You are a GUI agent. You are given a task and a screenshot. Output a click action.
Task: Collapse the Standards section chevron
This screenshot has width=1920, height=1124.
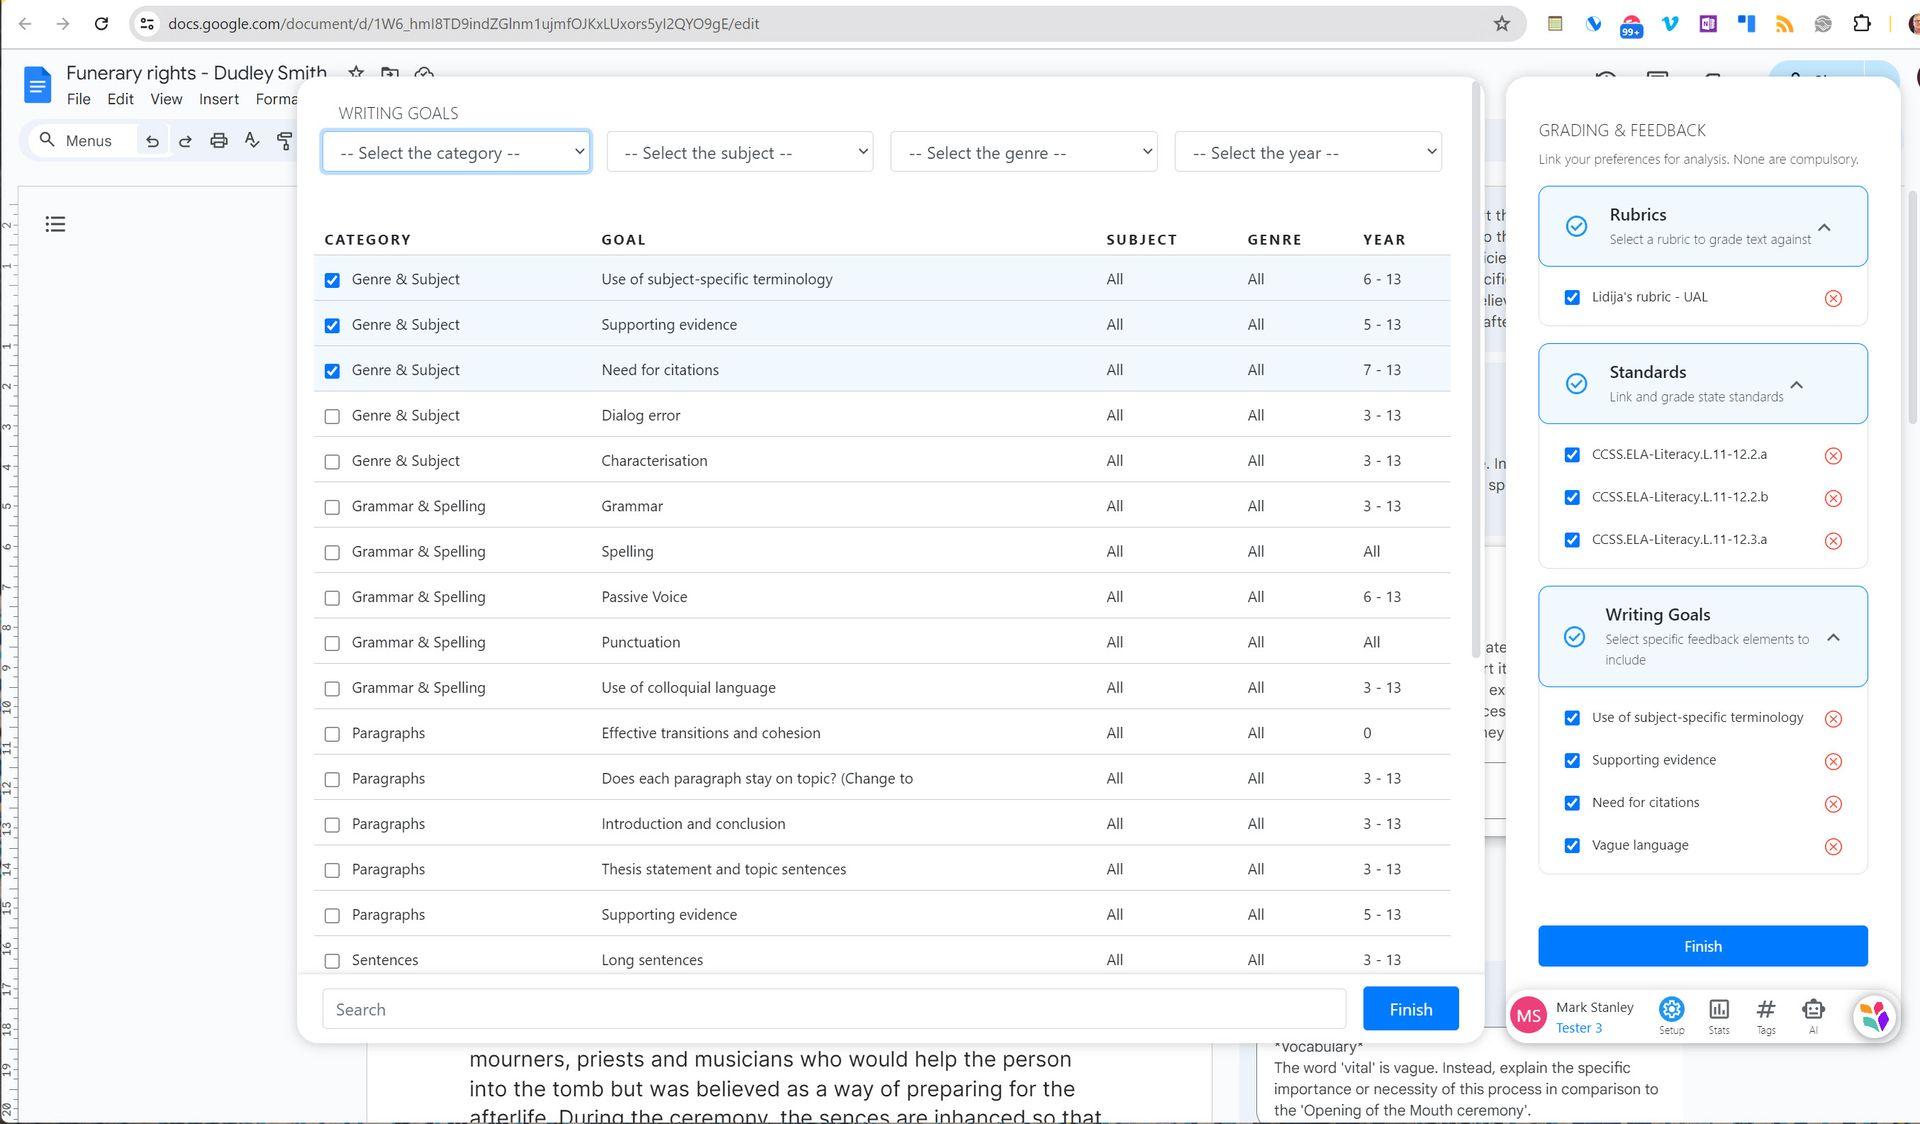point(1796,385)
